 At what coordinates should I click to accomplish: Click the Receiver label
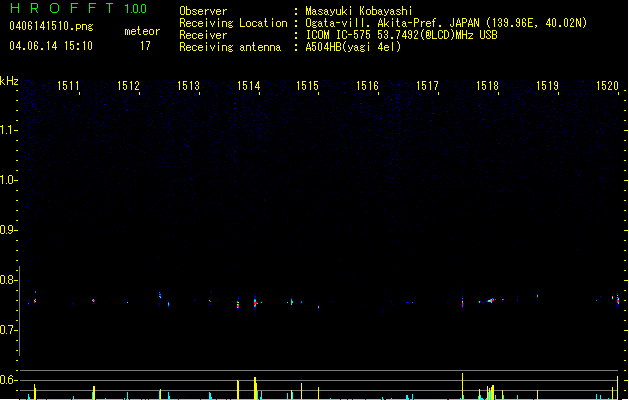(203, 35)
